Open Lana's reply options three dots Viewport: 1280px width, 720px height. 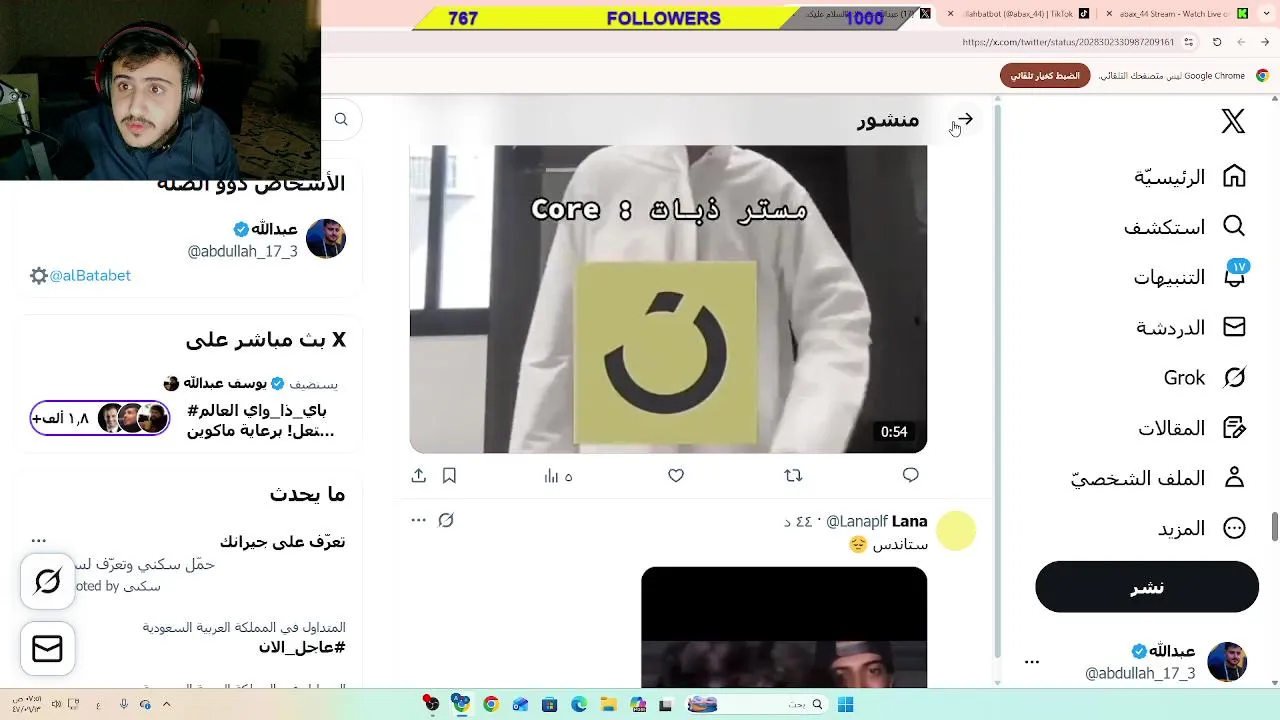[x=418, y=520]
